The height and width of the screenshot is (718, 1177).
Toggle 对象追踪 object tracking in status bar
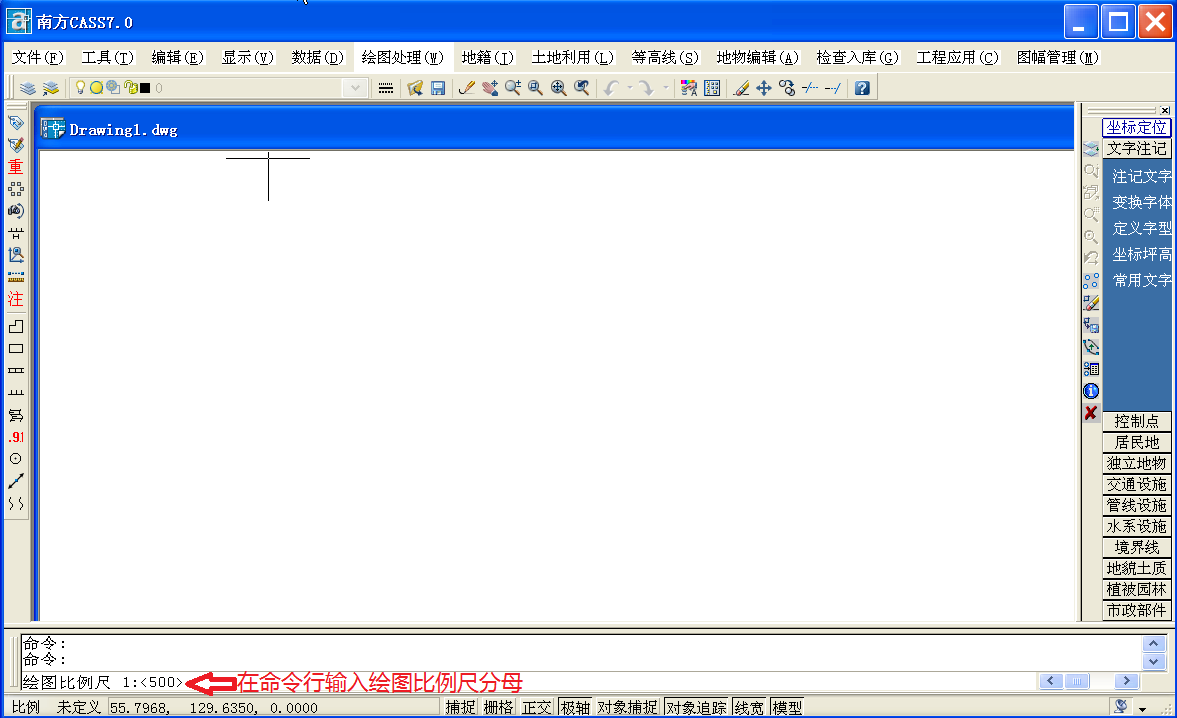(x=697, y=707)
